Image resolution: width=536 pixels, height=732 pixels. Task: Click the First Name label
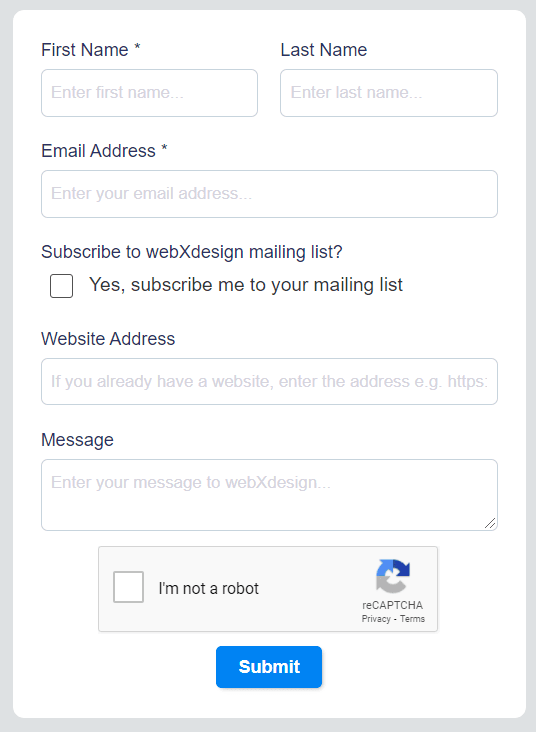(x=91, y=50)
